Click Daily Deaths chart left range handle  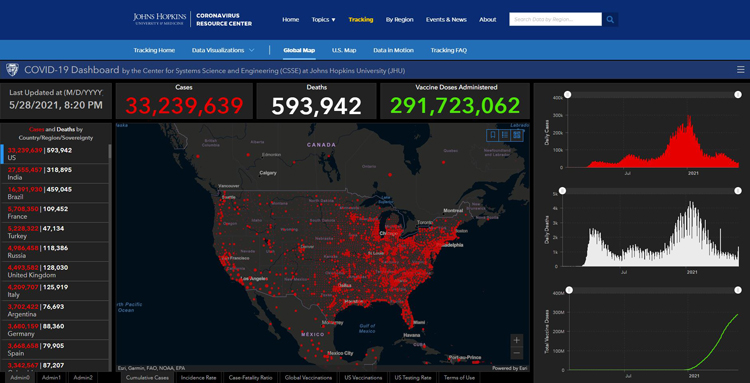(562, 191)
